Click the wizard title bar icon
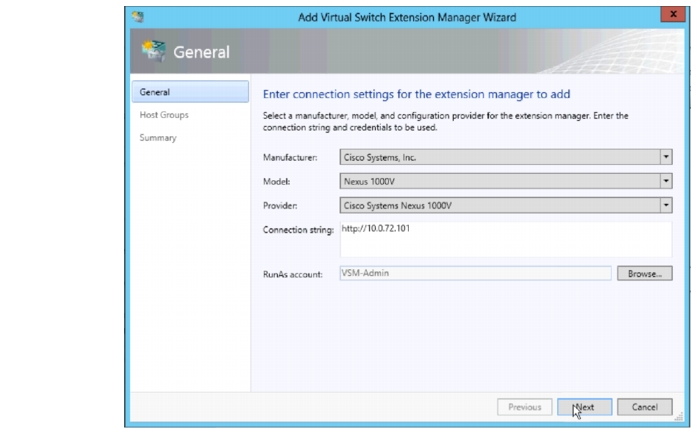The image size is (697, 433). 138,17
